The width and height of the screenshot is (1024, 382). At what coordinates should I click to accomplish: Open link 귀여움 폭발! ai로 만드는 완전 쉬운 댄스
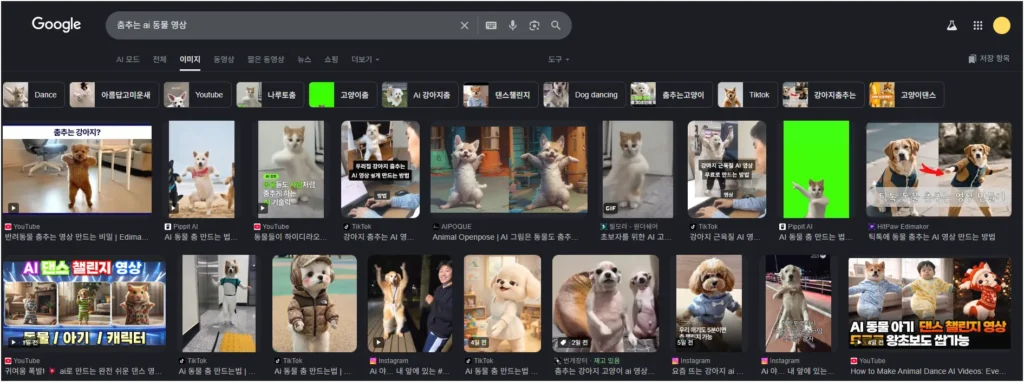[x=84, y=371]
